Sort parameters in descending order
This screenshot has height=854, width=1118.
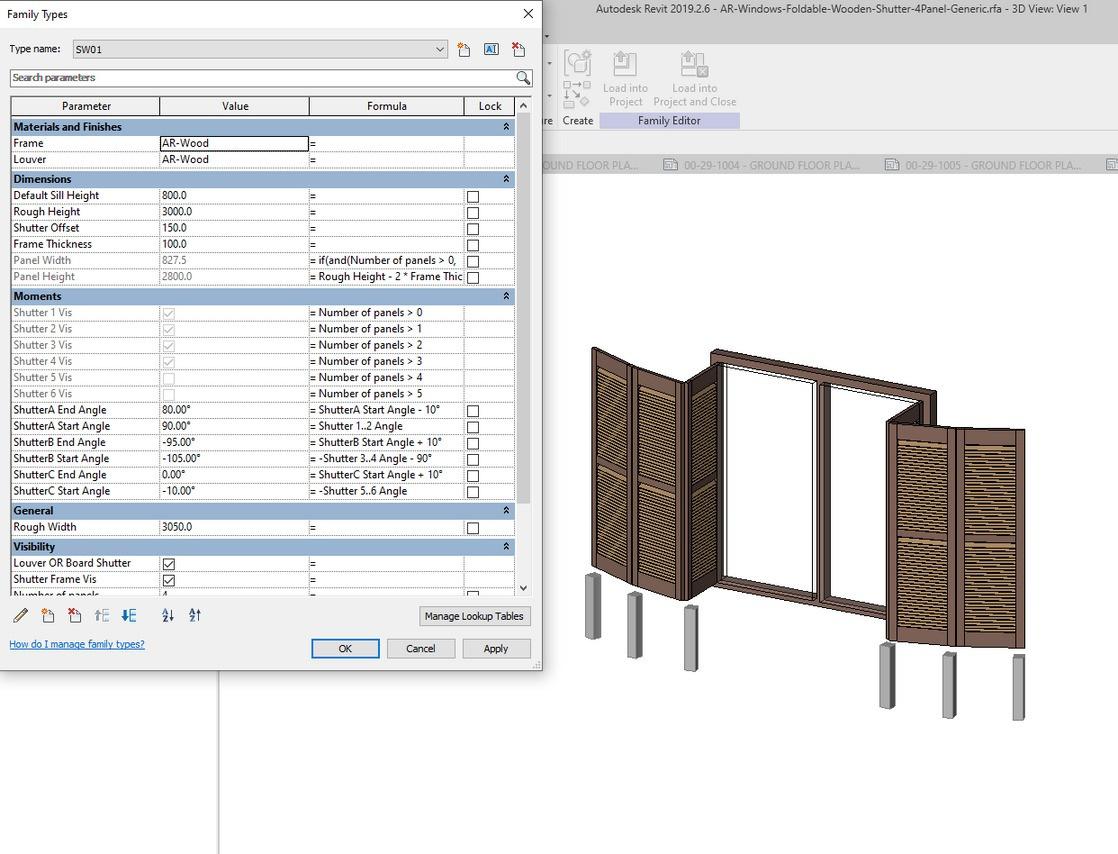195,616
